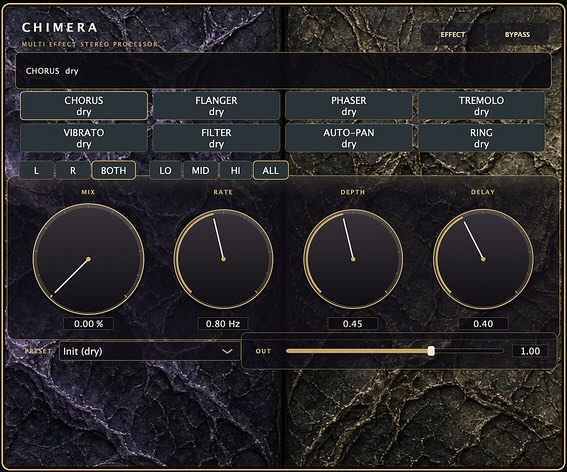The height and width of the screenshot is (472, 567).
Task: Open the Init (dry) preset dropdown
Action: click(x=149, y=351)
